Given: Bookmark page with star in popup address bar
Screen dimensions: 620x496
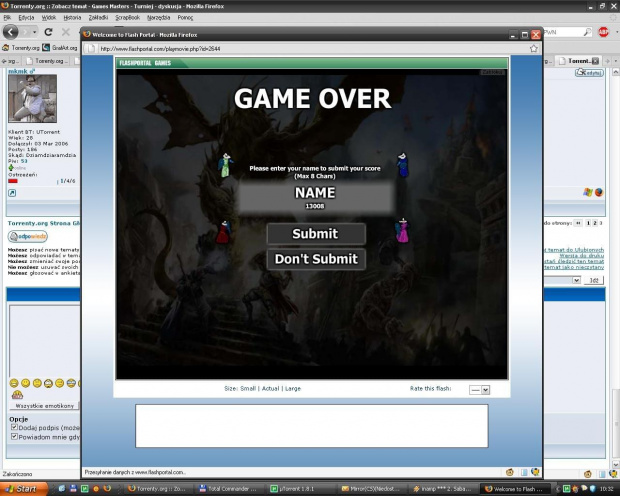Looking at the screenshot, I should point(534,49).
